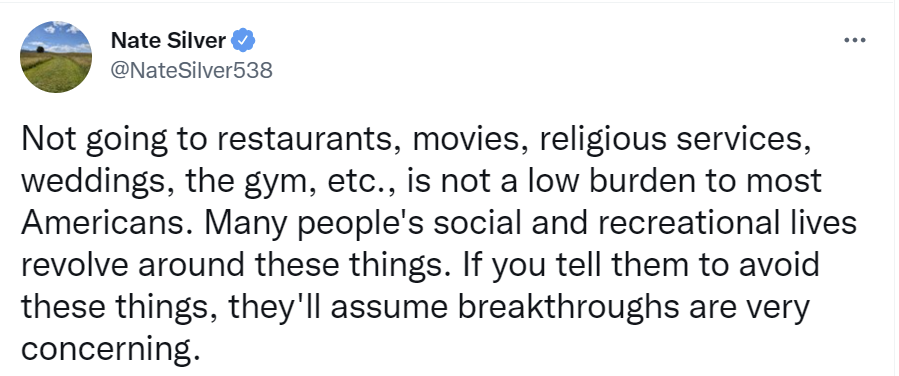
Task: Click the word "Americans" in the tweet
Action: 105,223
